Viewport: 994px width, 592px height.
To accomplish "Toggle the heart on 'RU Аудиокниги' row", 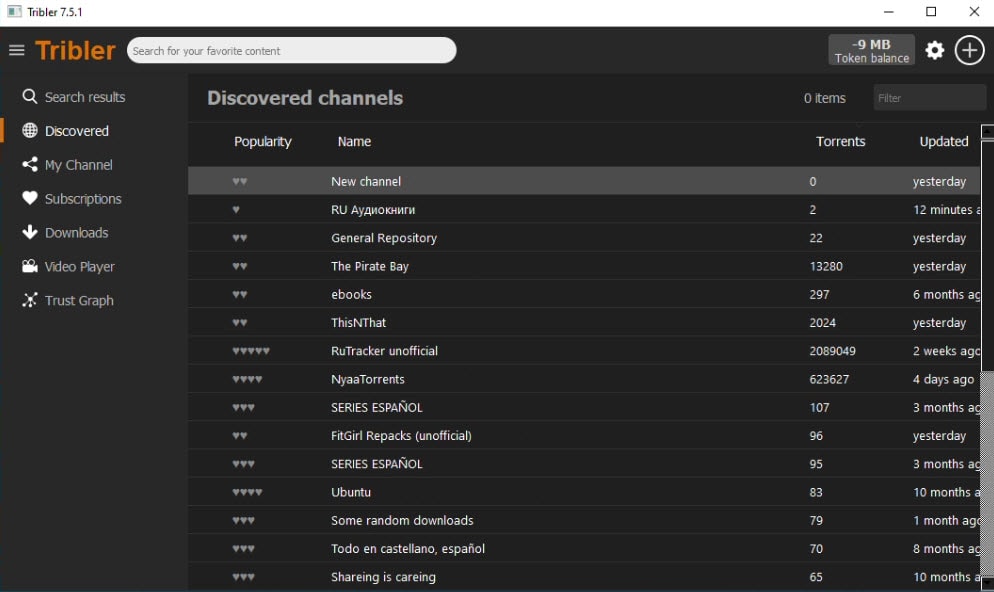I will point(236,210).
